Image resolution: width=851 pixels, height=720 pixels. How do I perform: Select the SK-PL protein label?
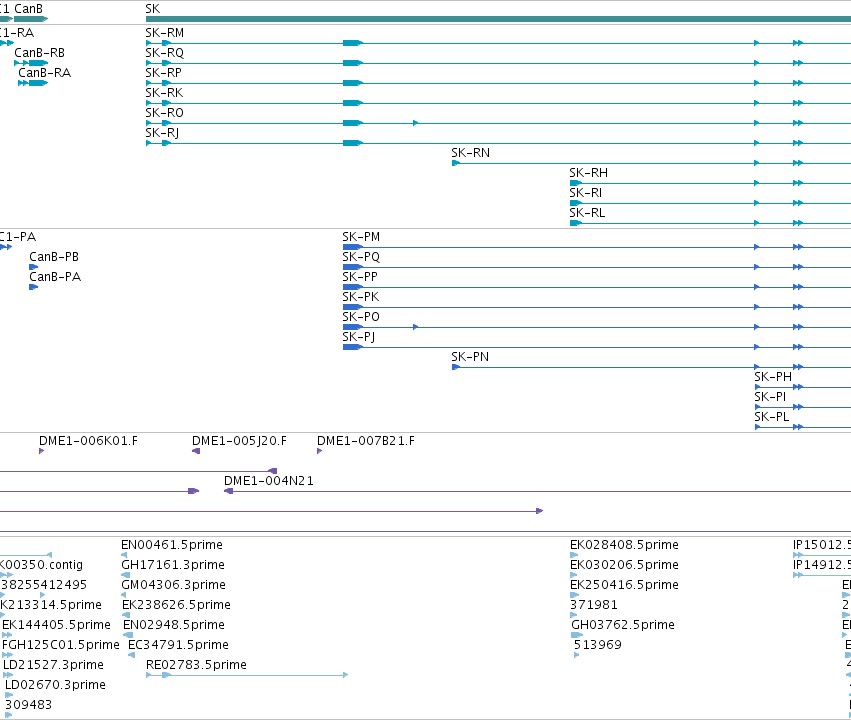[x=771, y=417]
